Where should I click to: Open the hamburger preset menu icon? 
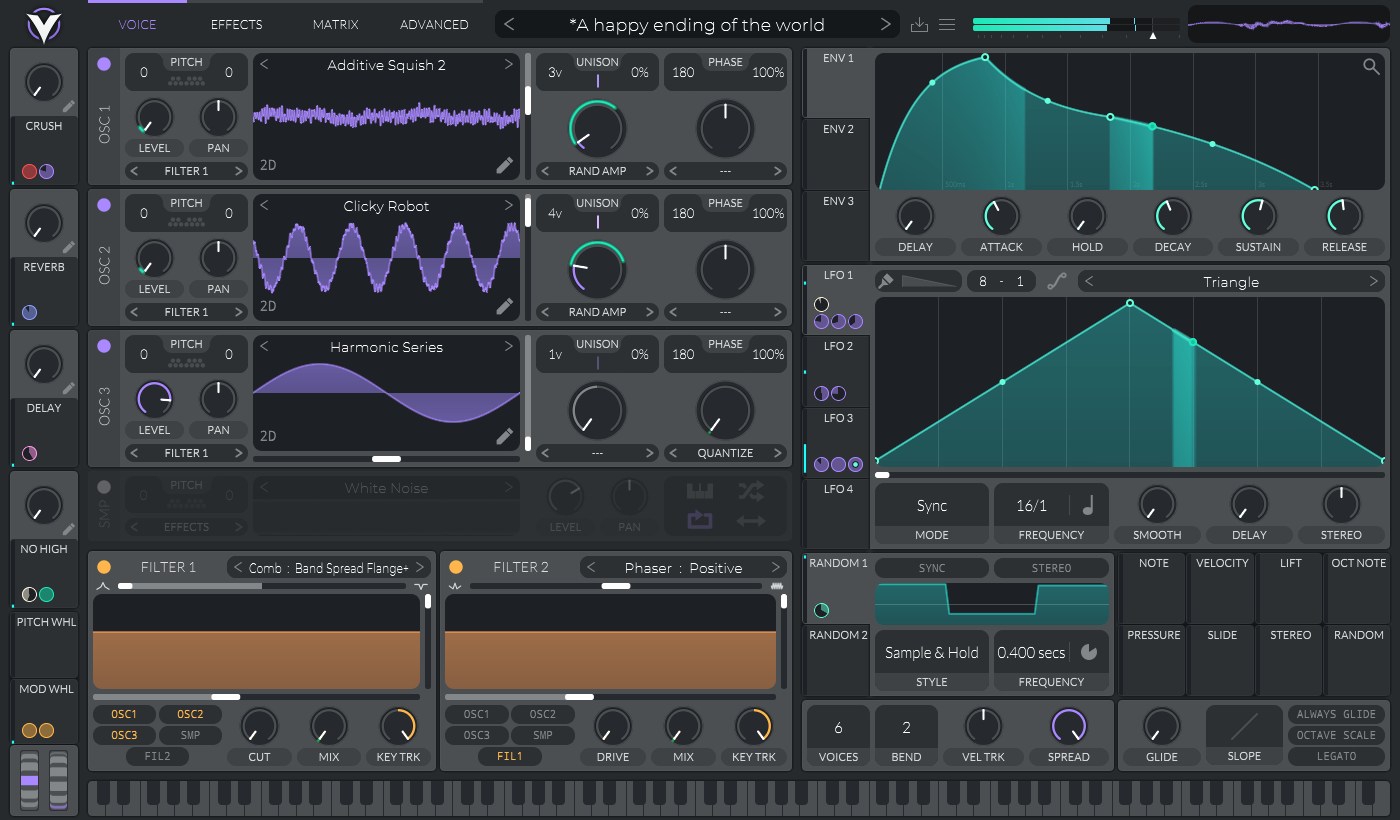[947, 25]
